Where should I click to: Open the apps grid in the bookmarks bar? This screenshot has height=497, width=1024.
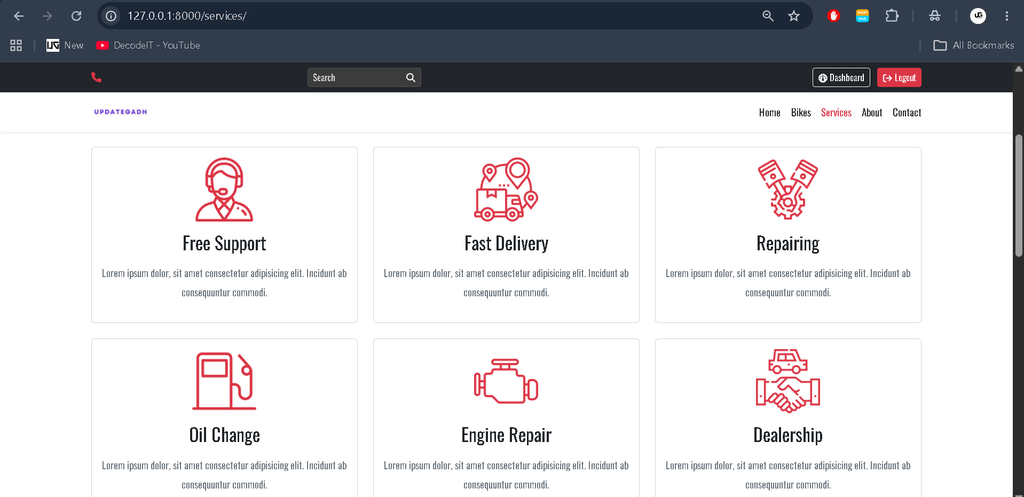(x=16, y=45)
